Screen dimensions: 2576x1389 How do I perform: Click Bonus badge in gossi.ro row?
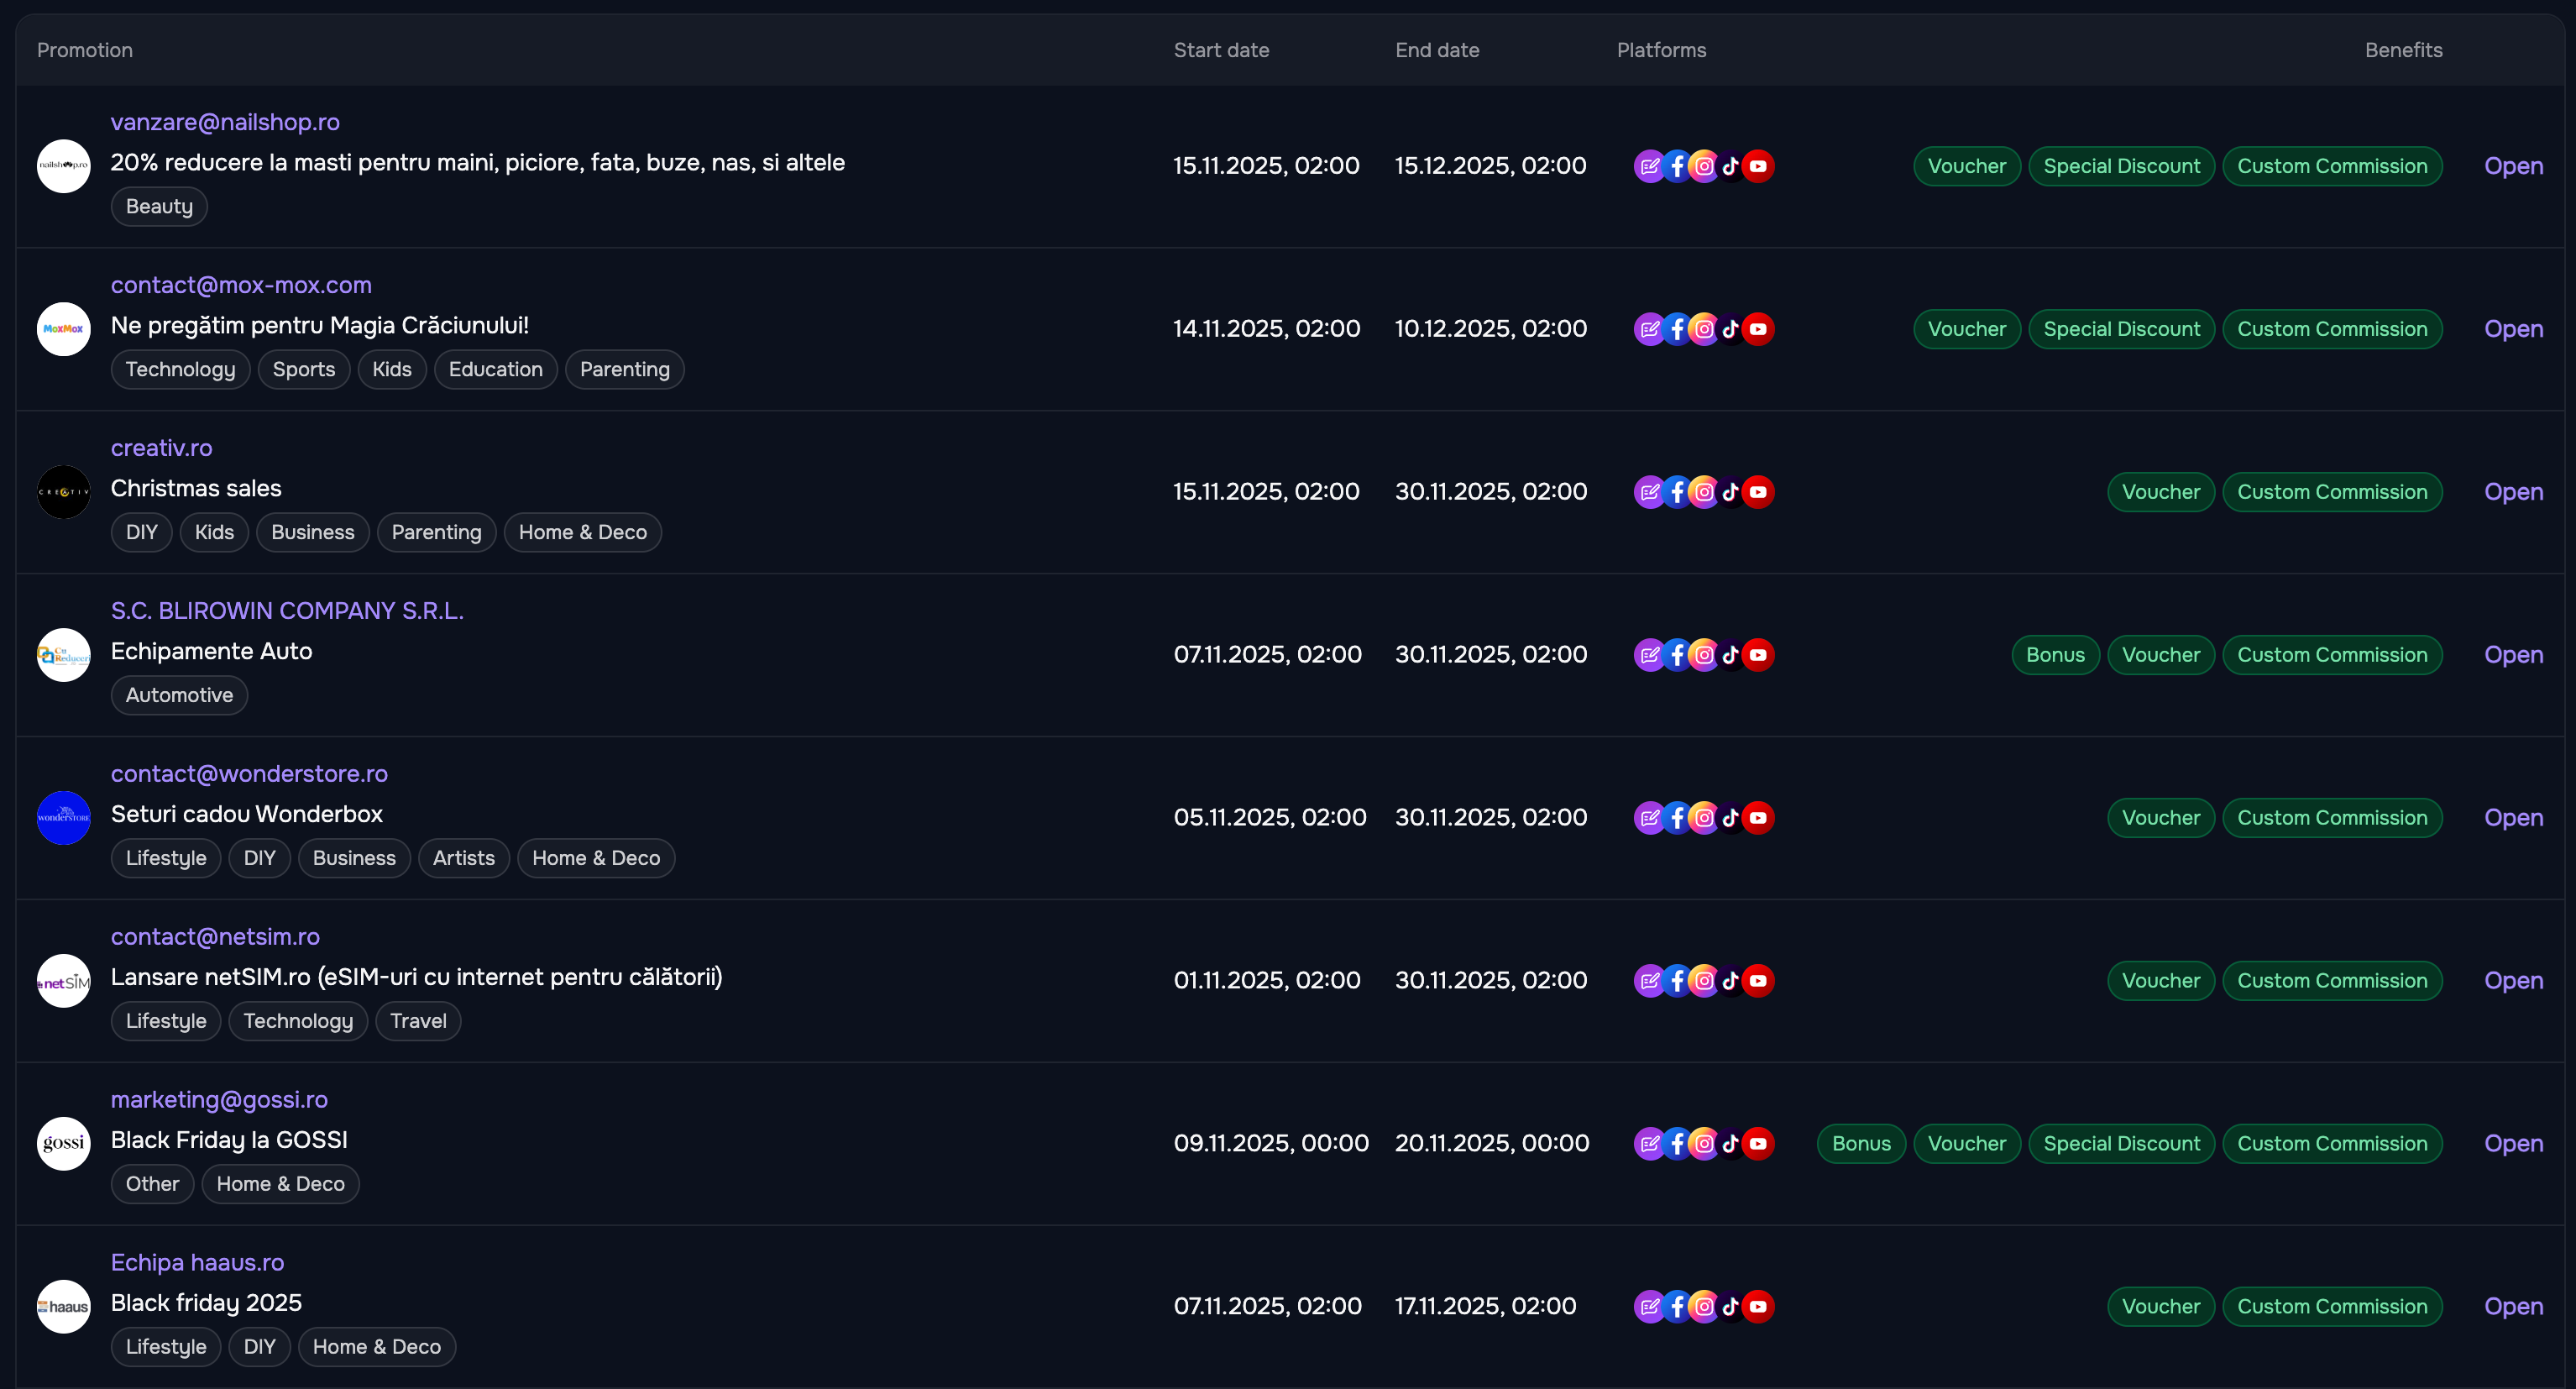(x=1861, y=1144)
